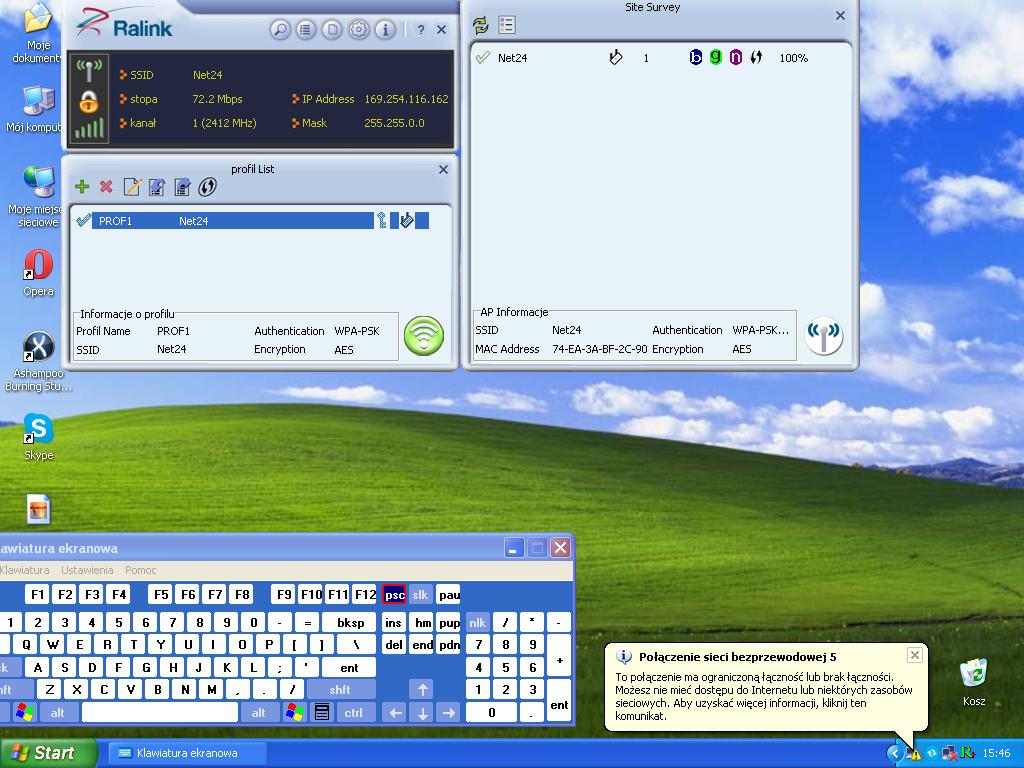Click the Link Information list button in Ralink
Image resolution: width=1024 pixels, height=768 pixels.
point(306,29)
